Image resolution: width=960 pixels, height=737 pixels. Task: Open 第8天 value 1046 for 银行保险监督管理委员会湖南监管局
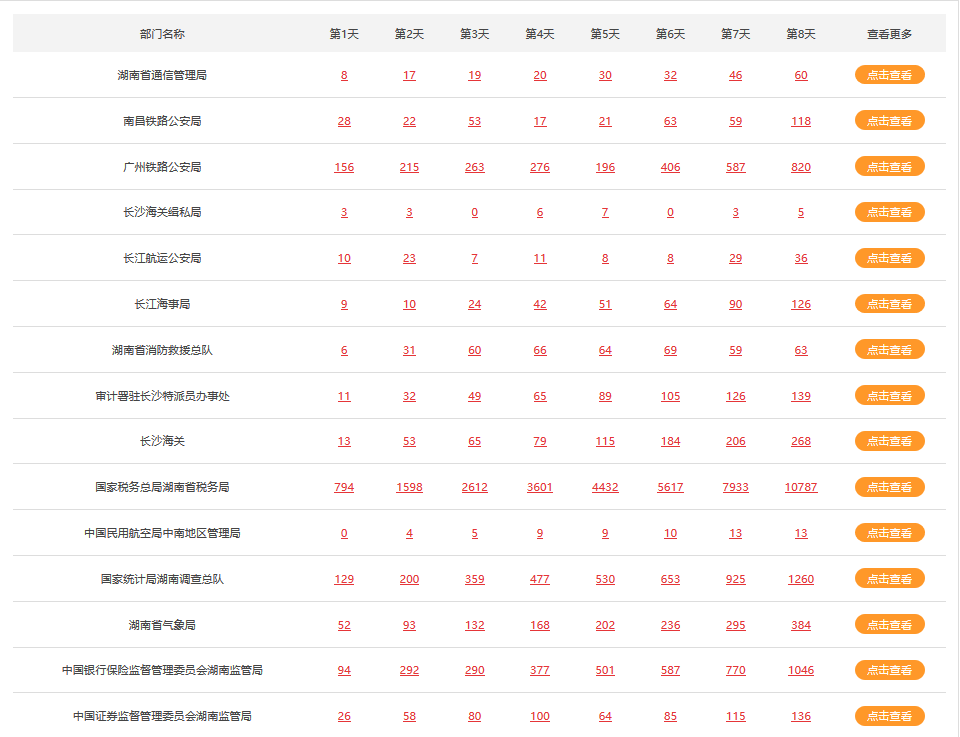click(x=801, y=670)
